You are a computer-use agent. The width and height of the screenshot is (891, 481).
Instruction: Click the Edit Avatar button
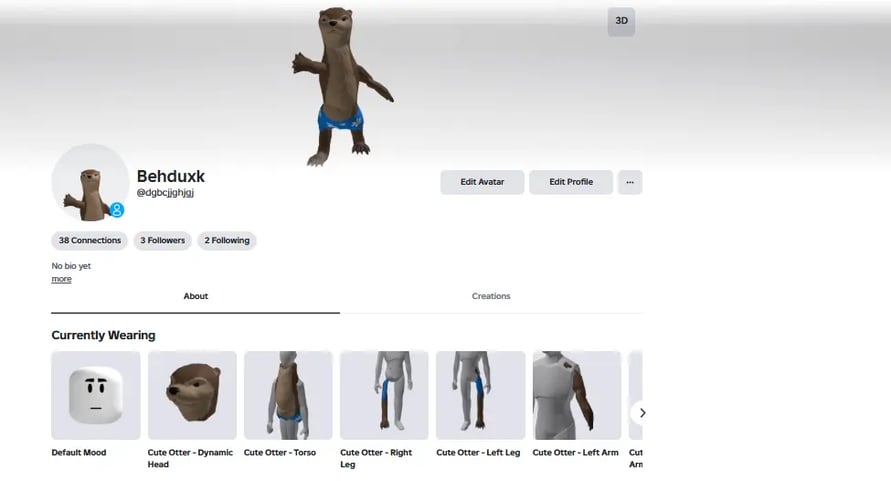tap(482, 182)
